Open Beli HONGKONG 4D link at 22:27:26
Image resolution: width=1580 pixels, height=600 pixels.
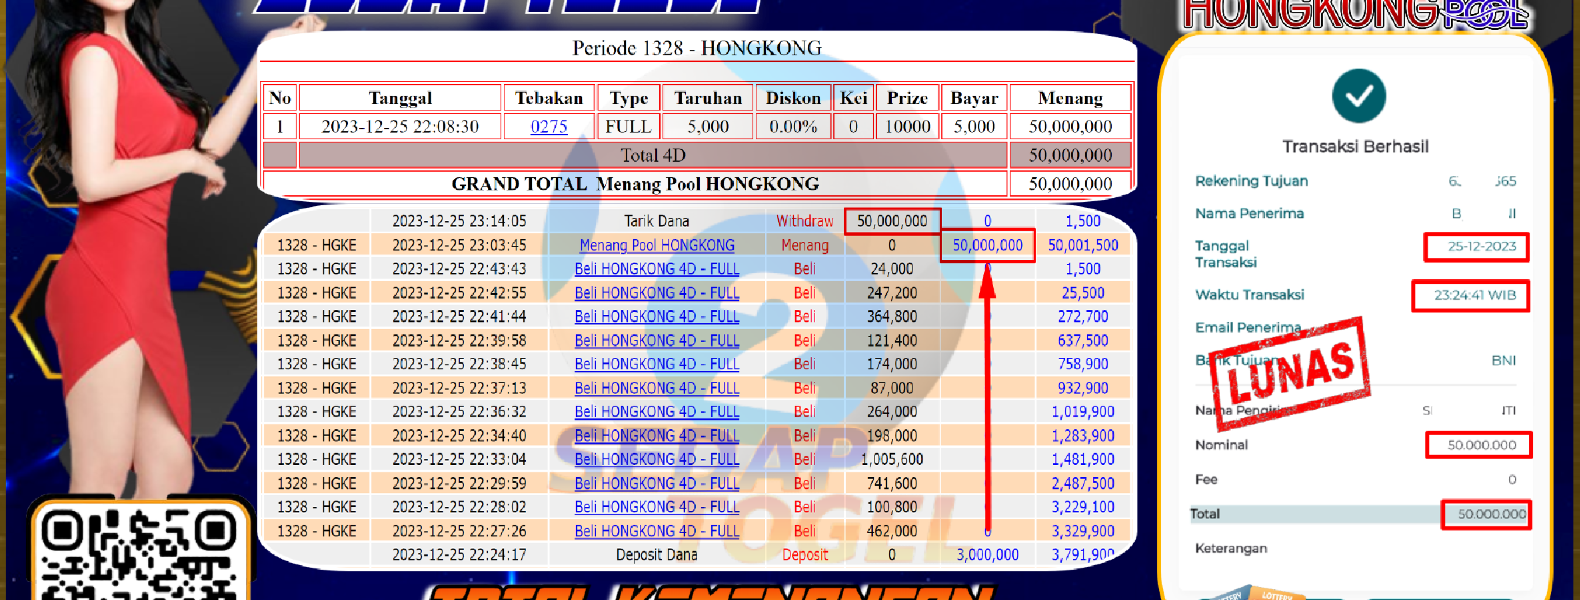(x=657, y=531)
